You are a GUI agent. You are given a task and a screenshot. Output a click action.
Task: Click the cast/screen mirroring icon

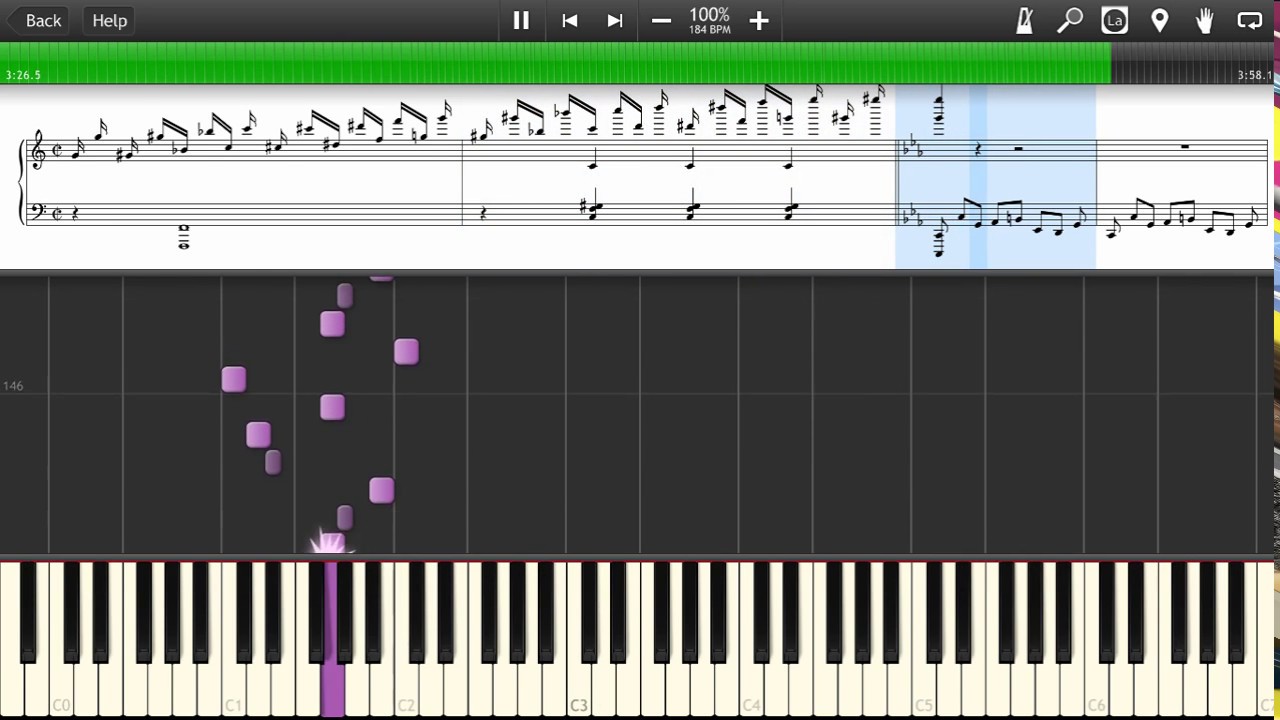pos(1250,20)
